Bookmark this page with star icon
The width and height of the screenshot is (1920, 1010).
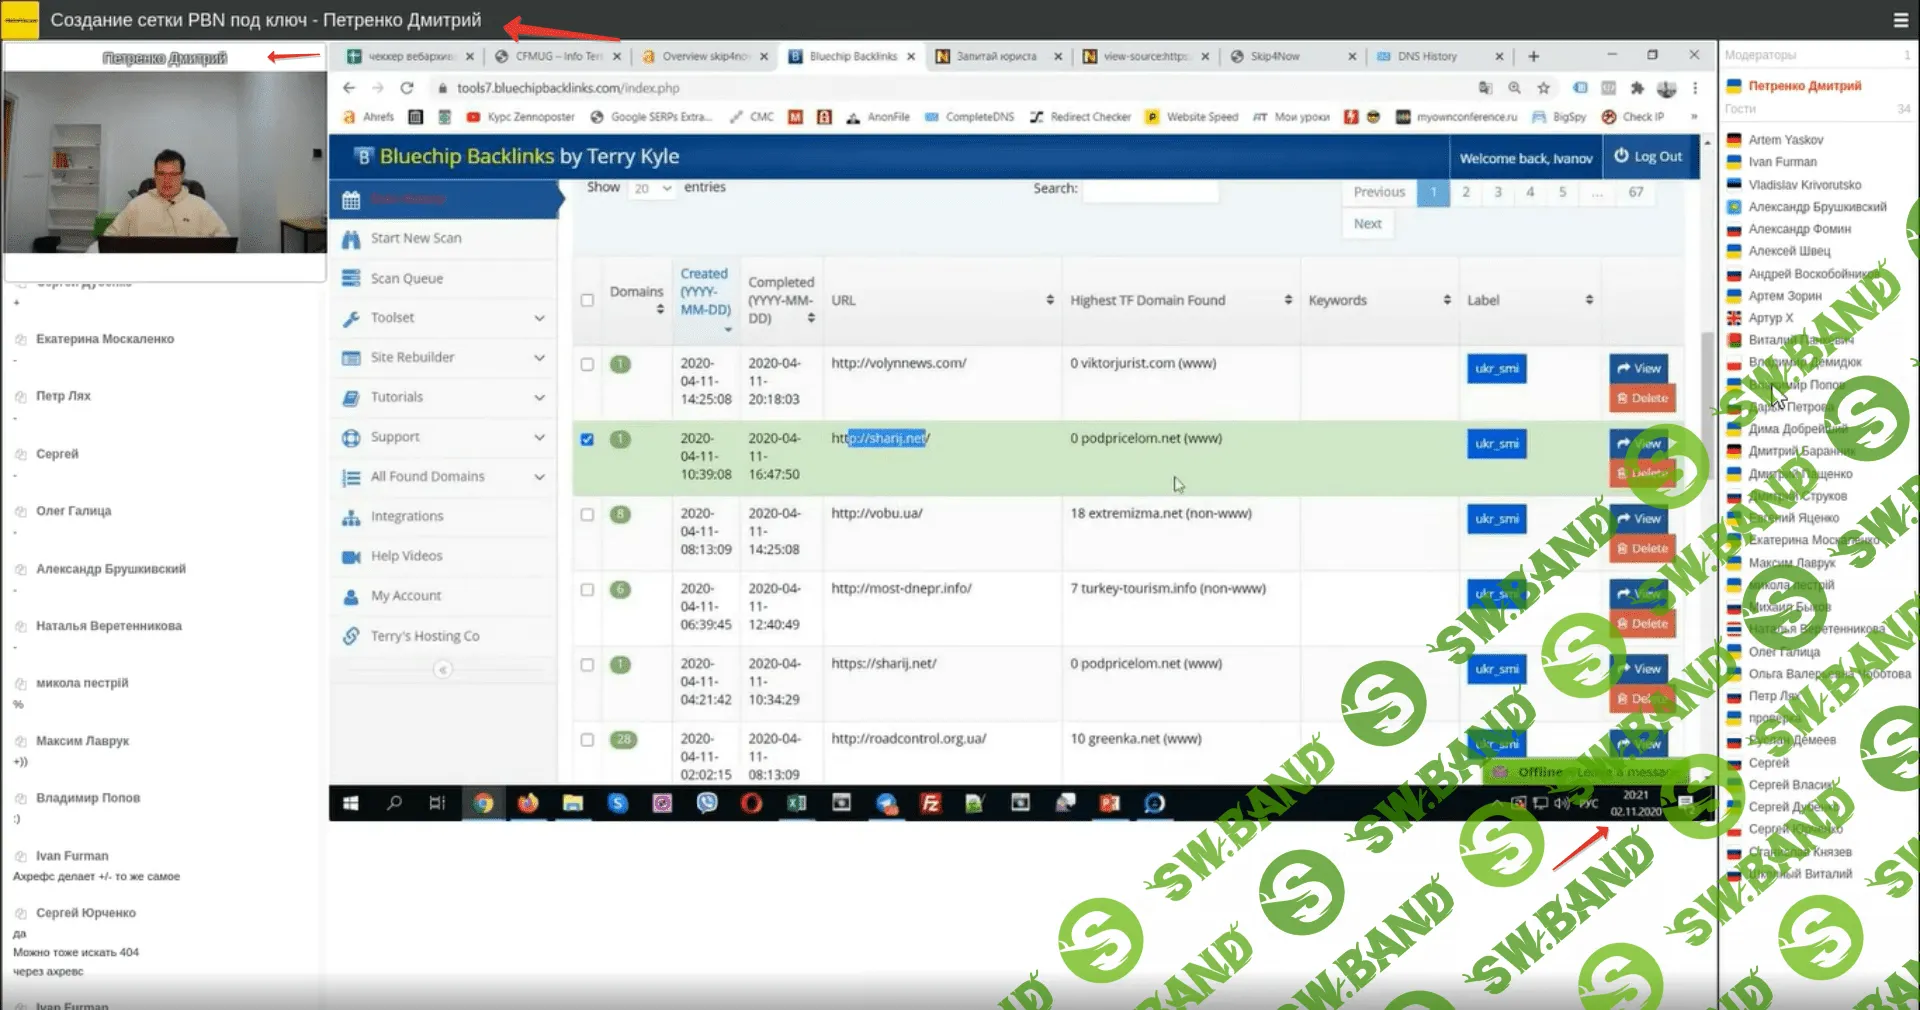(x=1543, y=88)
